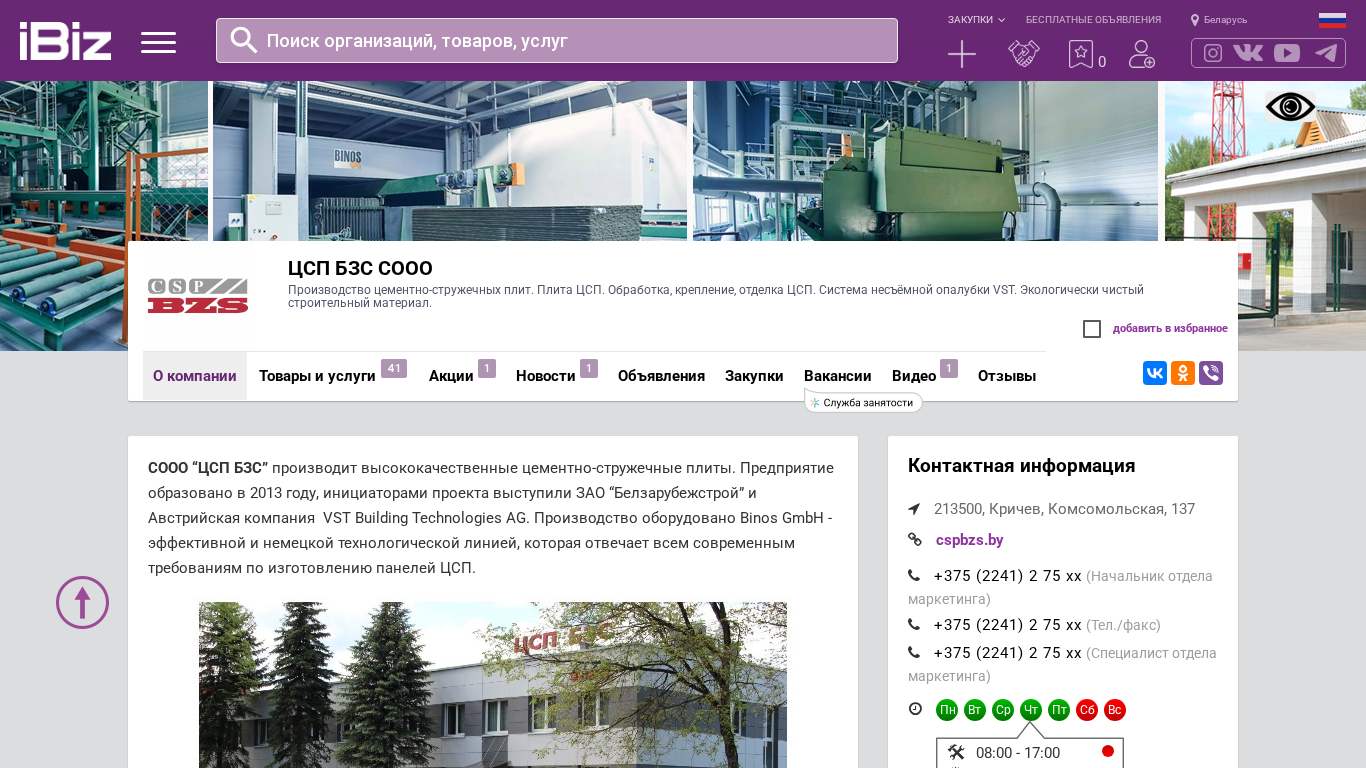Click phone icon beside Тел./факс number
The image size is (1366, 768).
click(914, 625)
